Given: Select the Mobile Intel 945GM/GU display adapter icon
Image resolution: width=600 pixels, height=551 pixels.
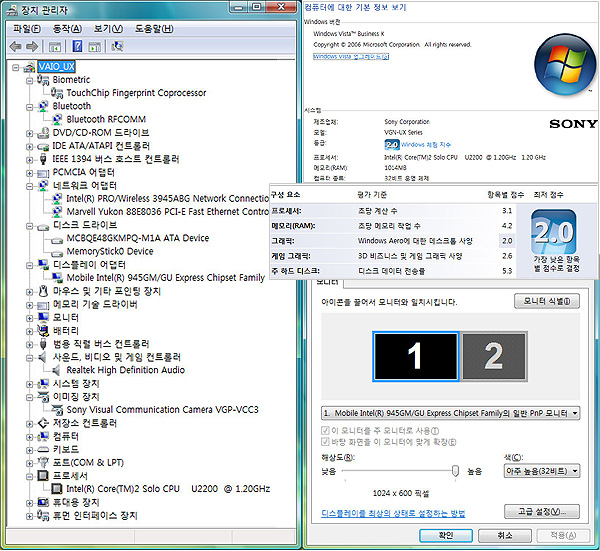Looking at the screenshot, I should tap(57, 277).
